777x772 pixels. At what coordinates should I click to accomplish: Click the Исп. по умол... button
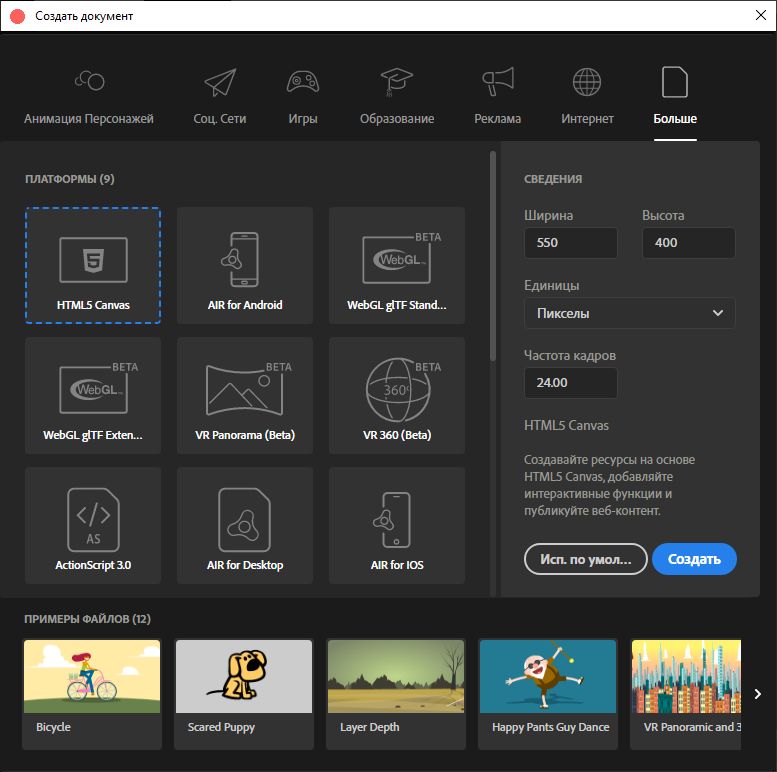pos(586,559)
